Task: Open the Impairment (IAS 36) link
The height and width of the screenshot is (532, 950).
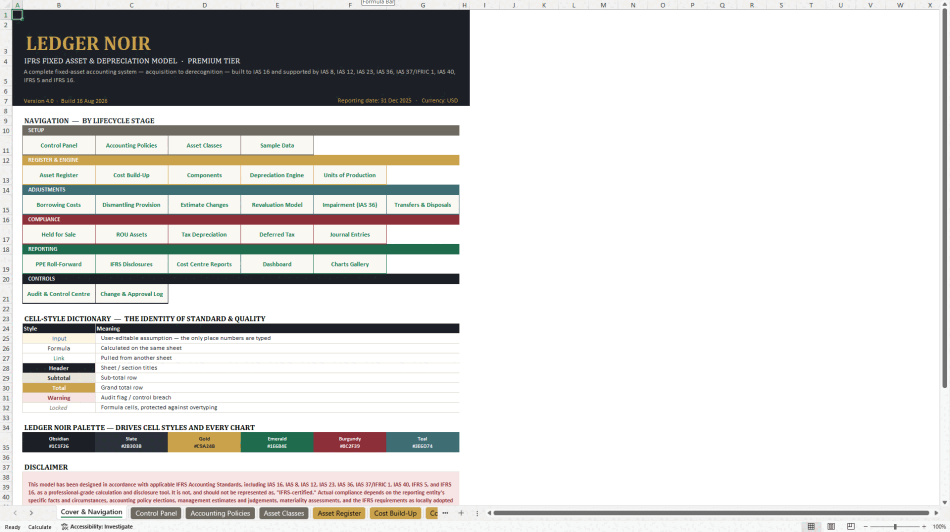Action: (x=350, y=205)
